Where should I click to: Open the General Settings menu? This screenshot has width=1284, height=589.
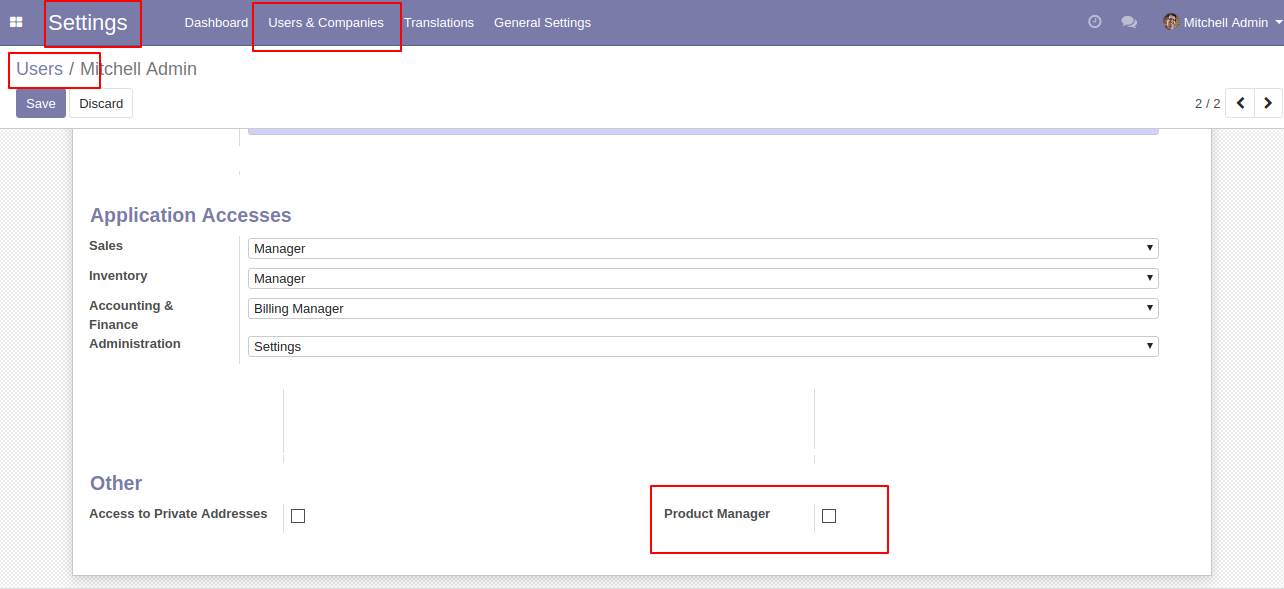coord(542,22)
